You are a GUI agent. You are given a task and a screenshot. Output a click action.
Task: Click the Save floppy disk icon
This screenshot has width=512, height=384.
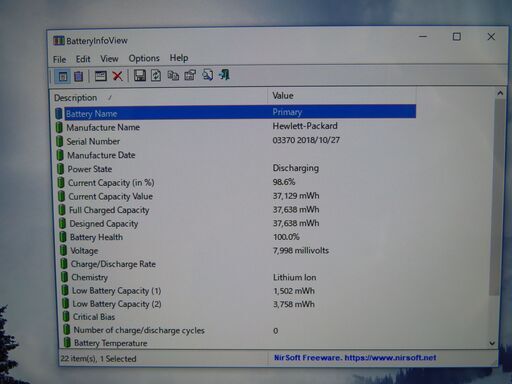(140, 75)
